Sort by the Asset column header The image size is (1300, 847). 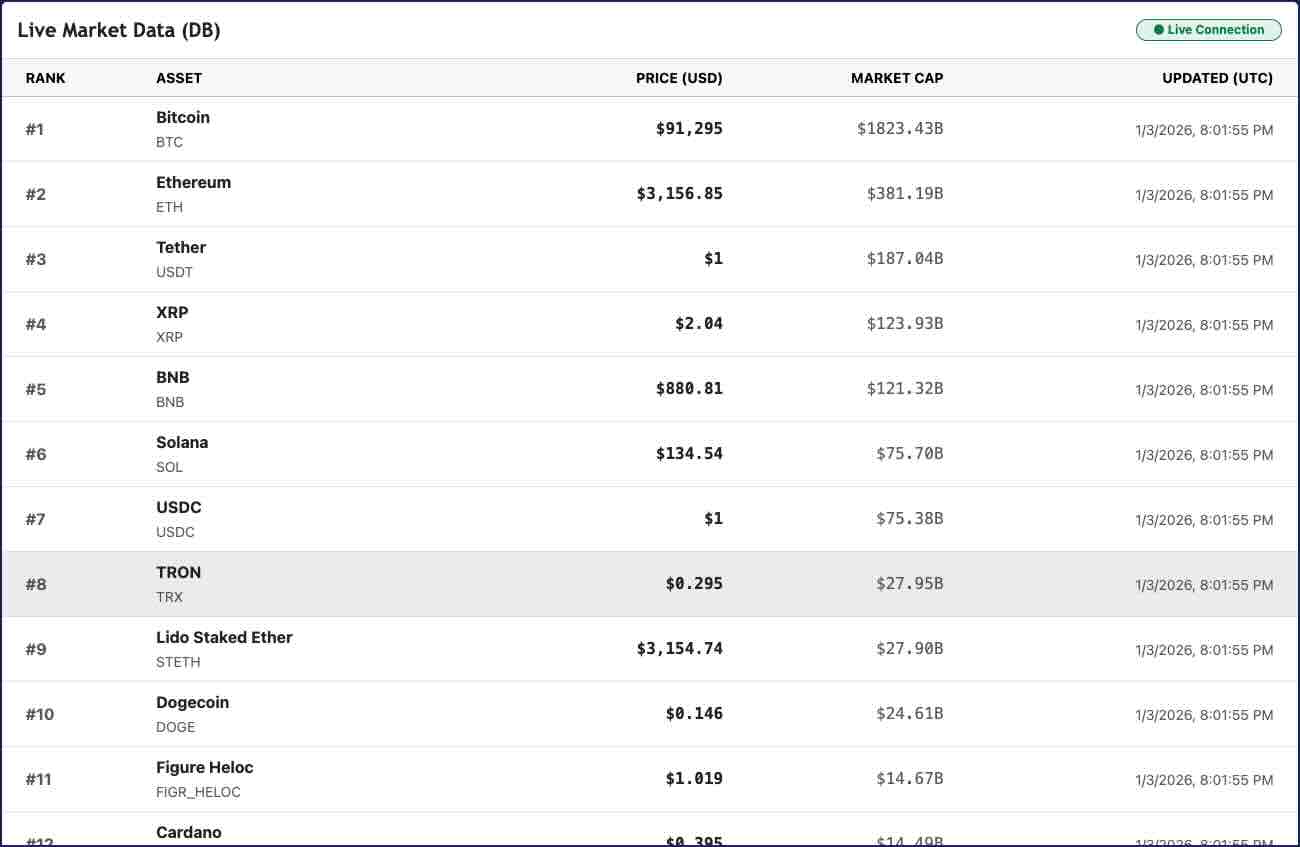point(179,78)
